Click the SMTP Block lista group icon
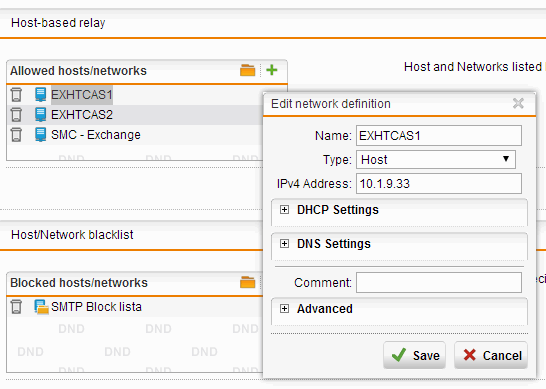The image size is (546, 389). 41,307
